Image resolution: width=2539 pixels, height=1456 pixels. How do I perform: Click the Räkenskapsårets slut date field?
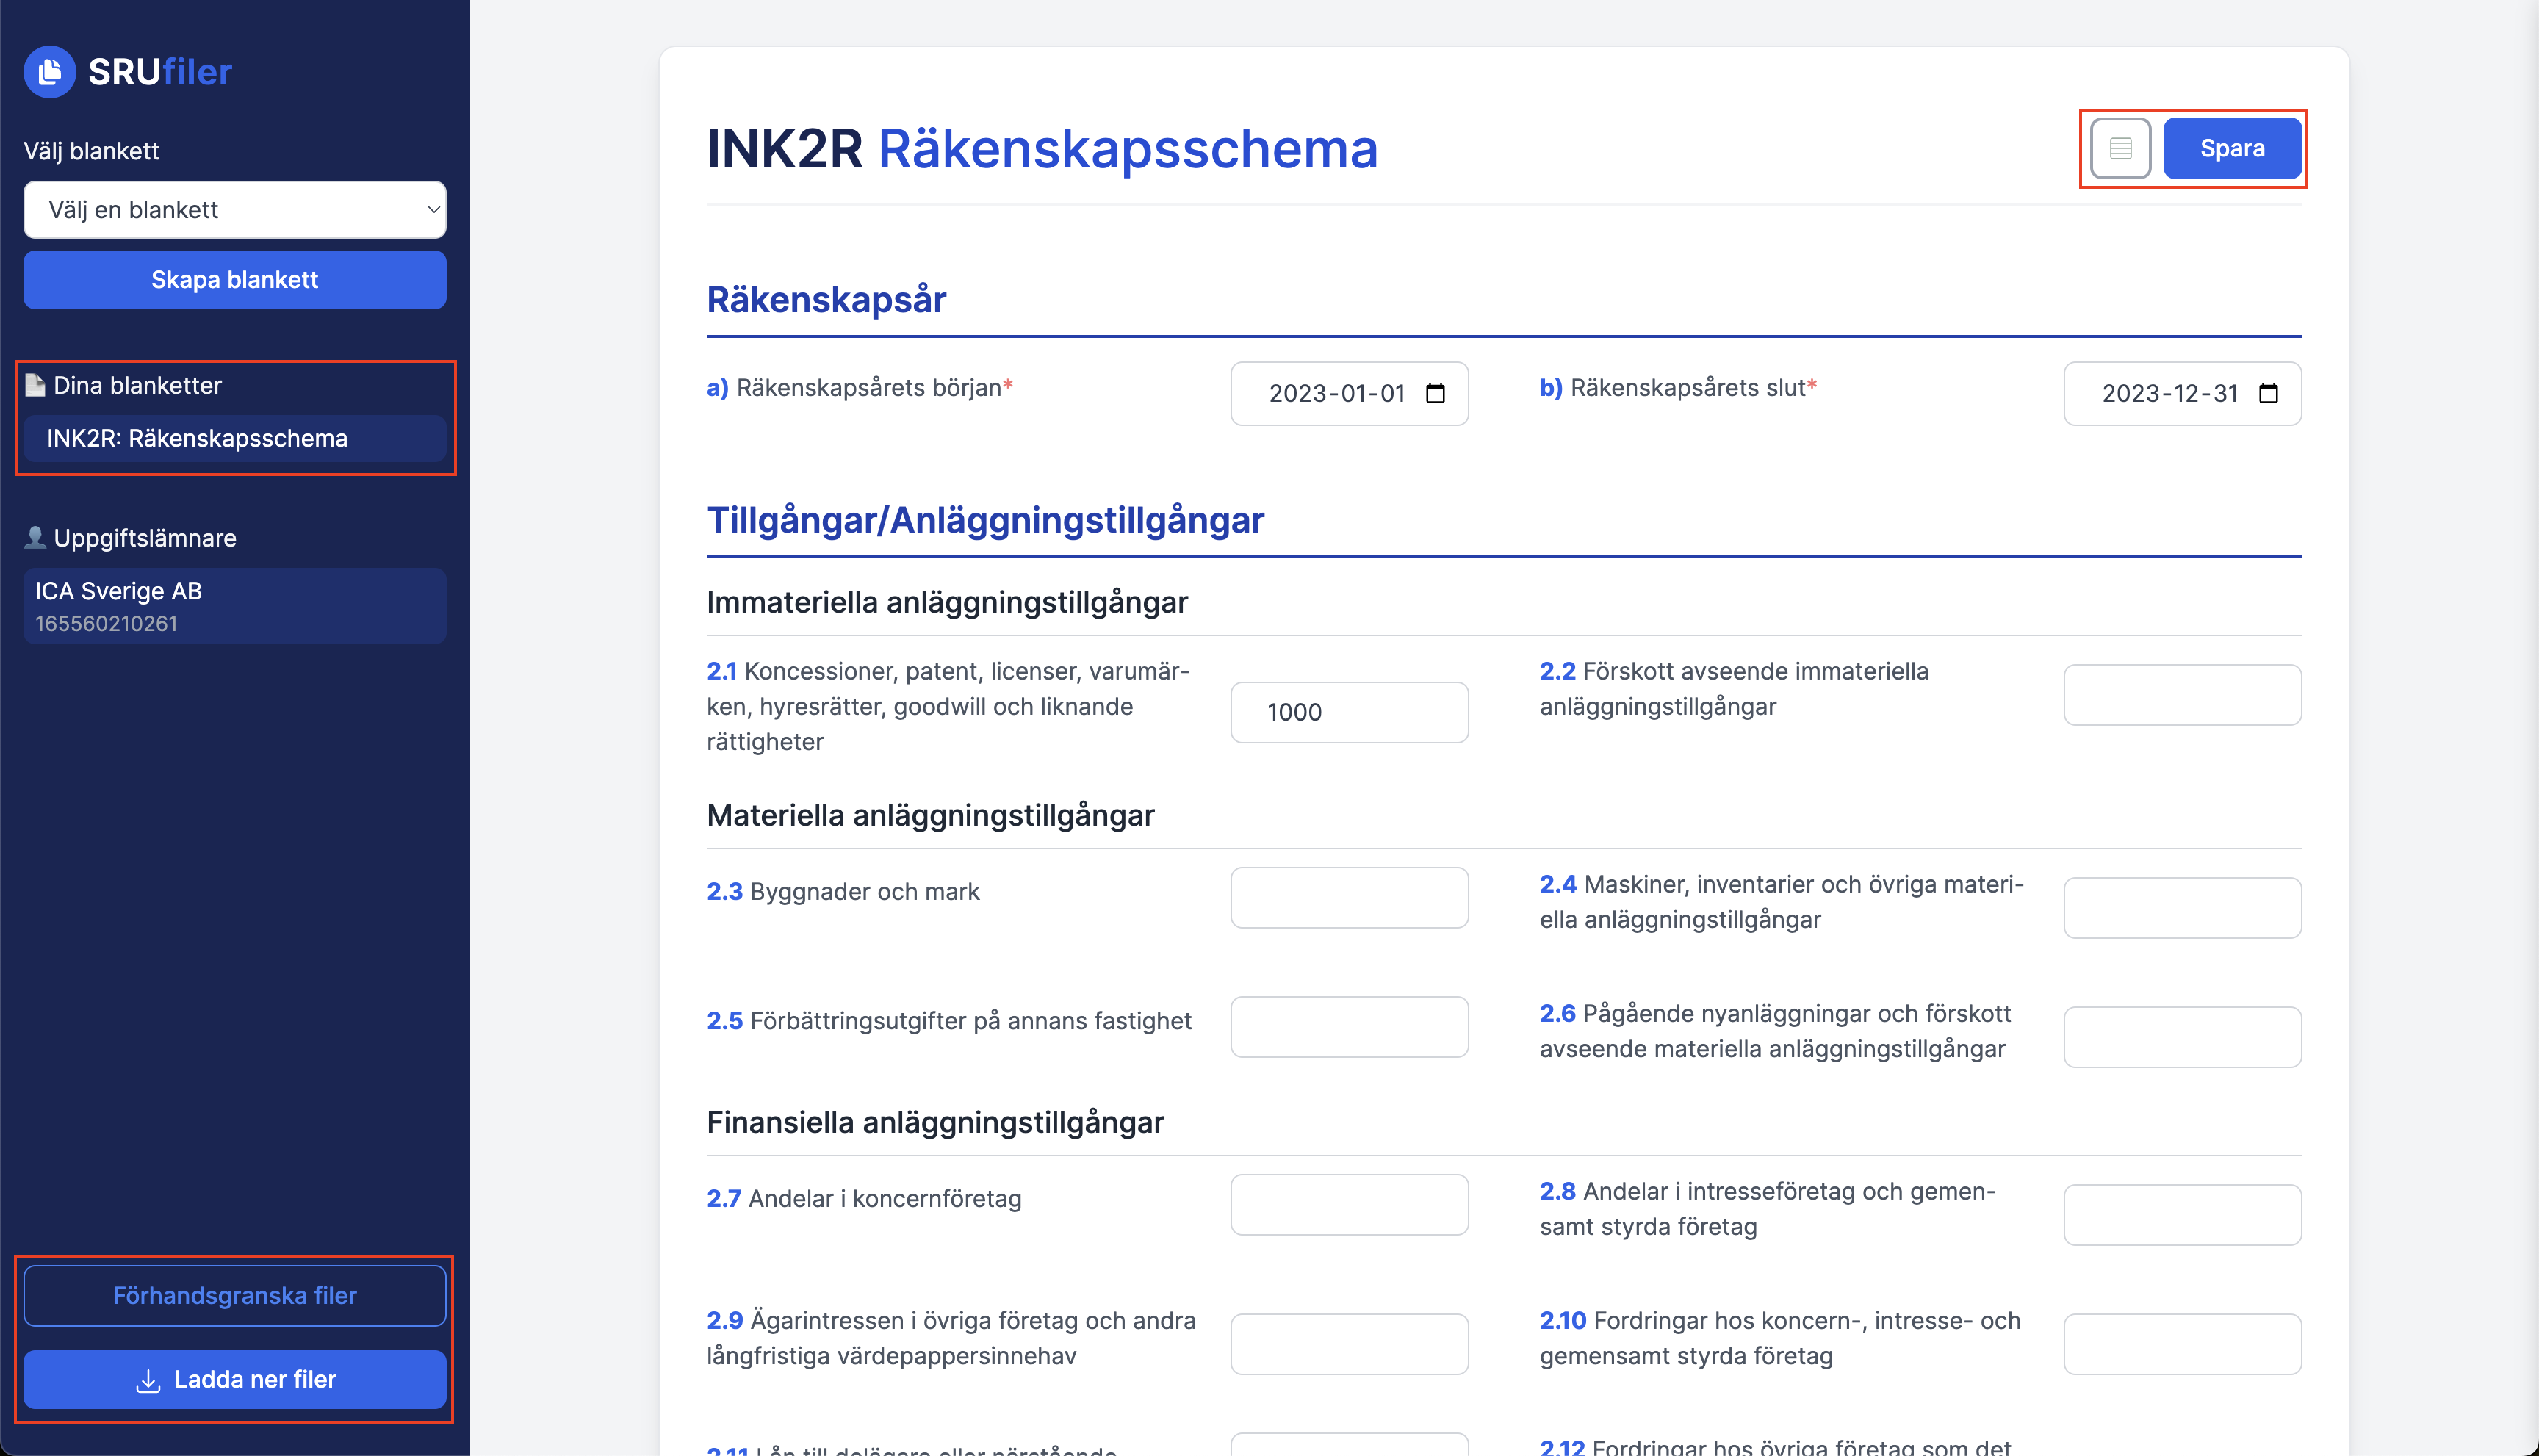coord(2182,394)
